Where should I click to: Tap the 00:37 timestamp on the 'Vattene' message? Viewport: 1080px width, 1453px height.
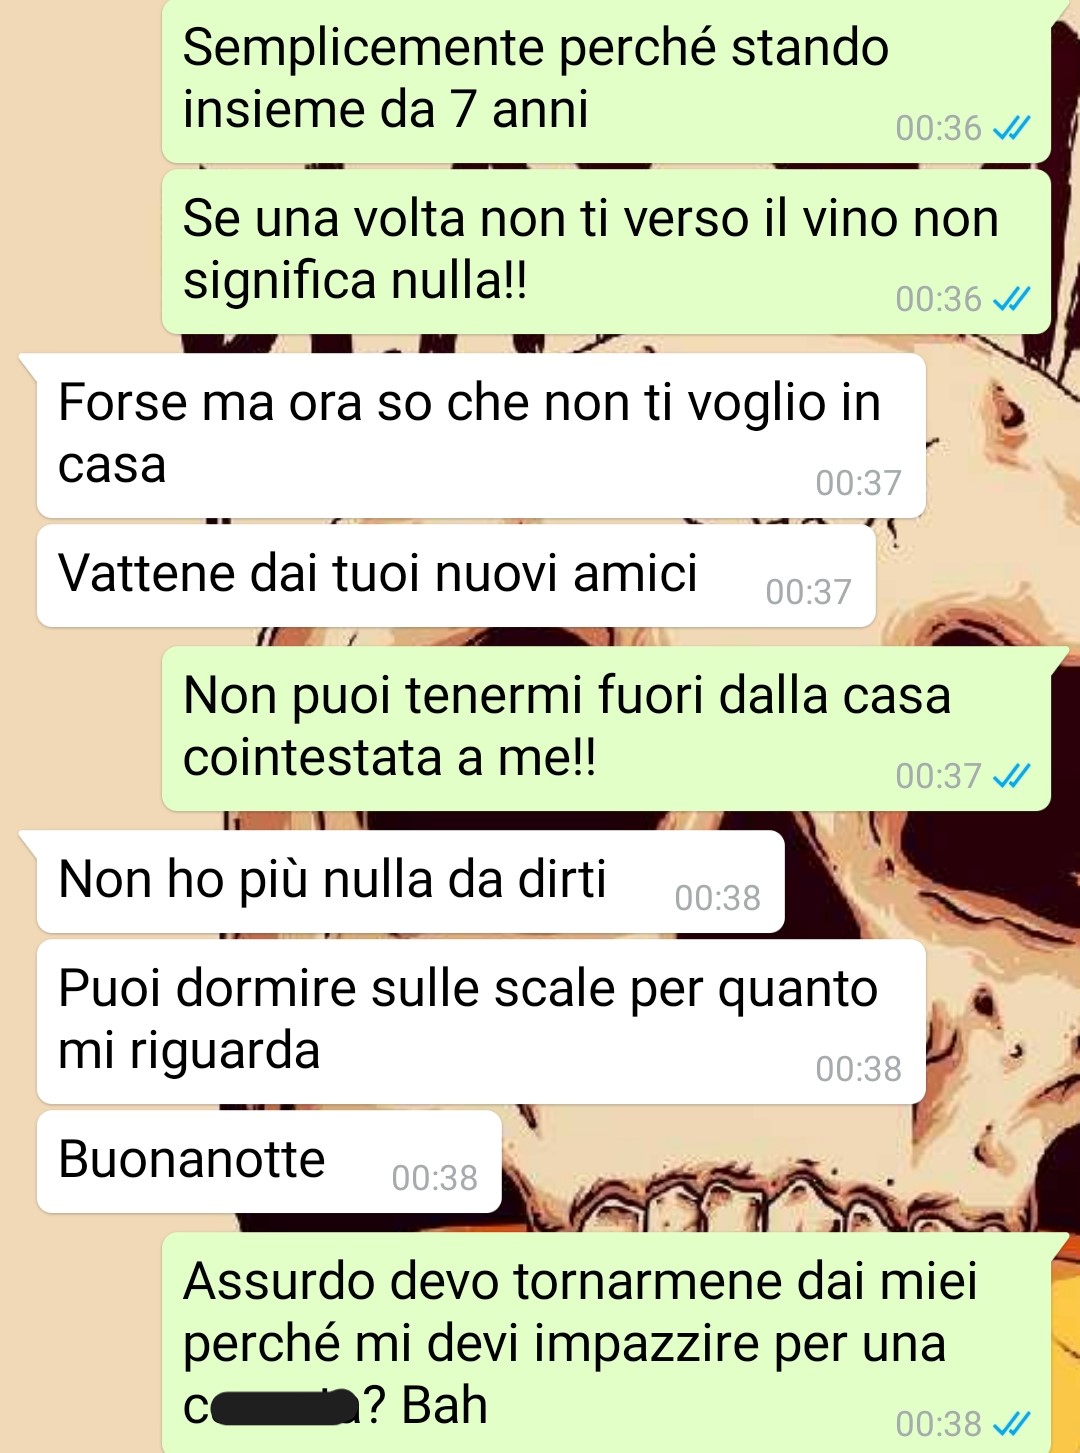(808, 592)
